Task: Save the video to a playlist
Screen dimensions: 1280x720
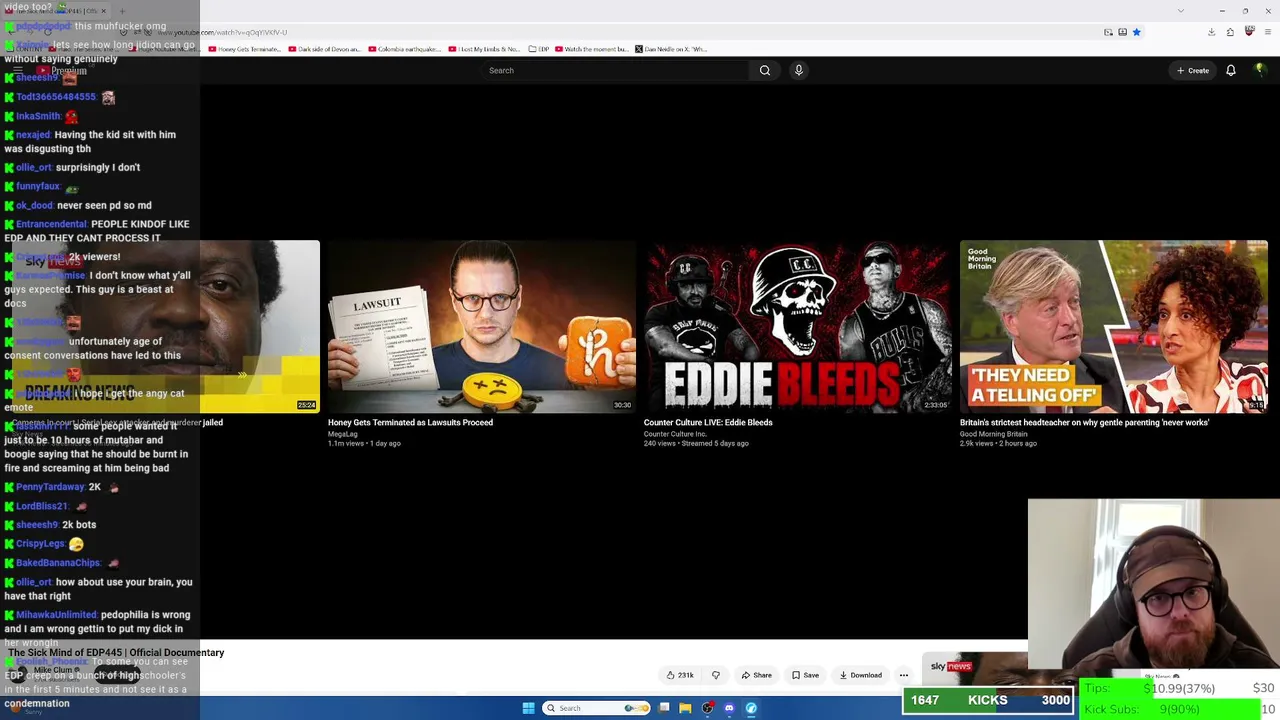Action: click(805, 675)
